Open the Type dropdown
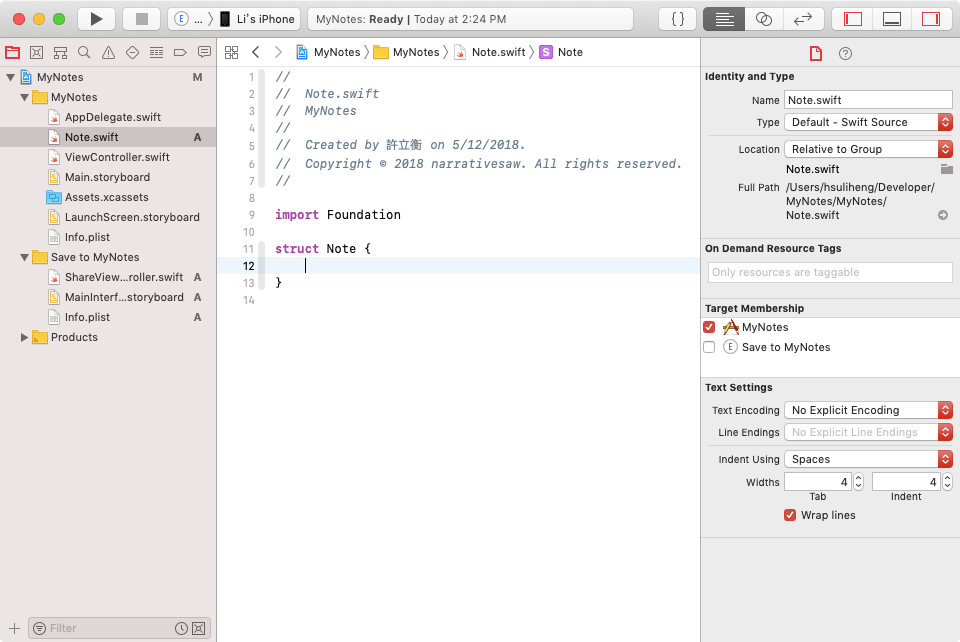The image size is (960, 642). tap(868, 122)
